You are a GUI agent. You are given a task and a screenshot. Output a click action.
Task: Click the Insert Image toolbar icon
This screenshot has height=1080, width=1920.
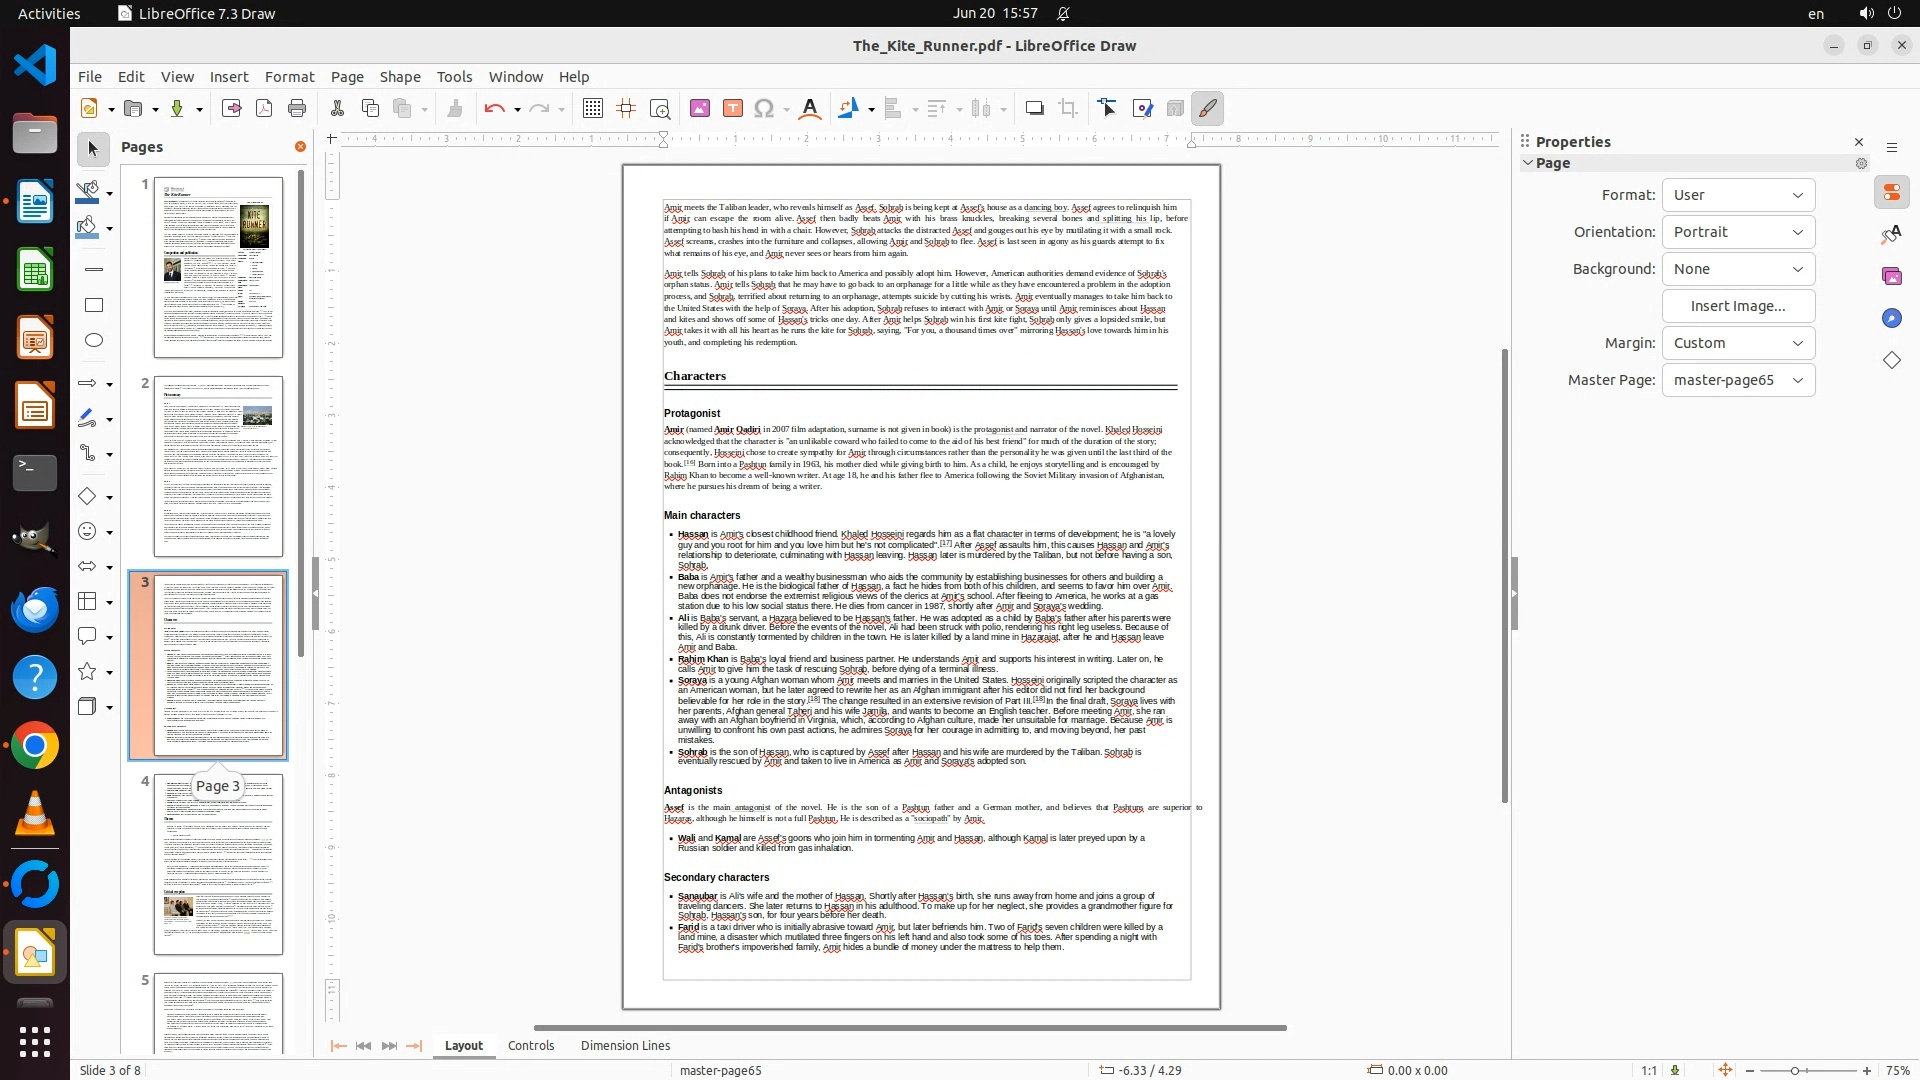click(x=700, y=108)
